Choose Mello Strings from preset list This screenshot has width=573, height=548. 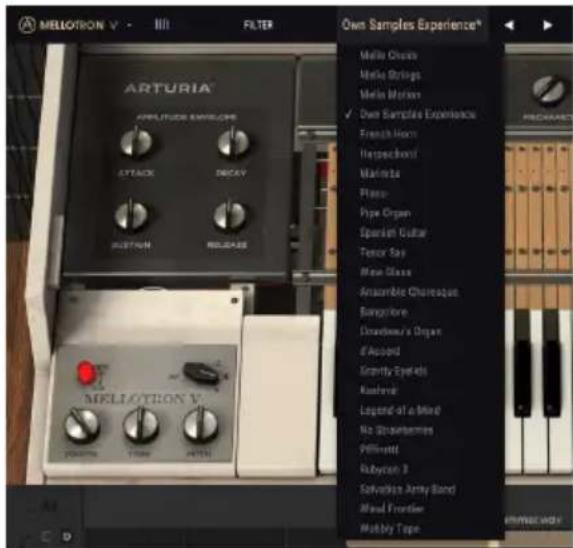point(390,75)
